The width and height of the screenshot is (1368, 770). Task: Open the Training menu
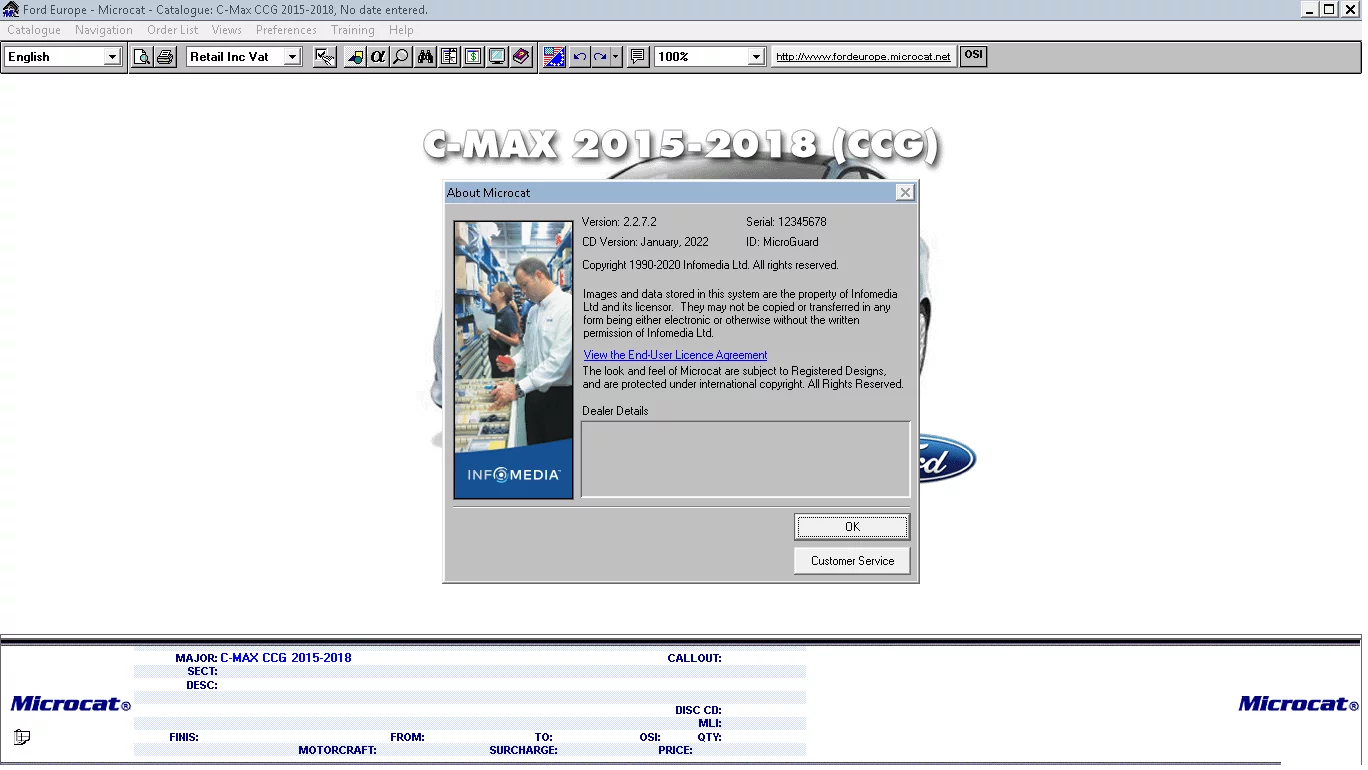pos(352,30)
